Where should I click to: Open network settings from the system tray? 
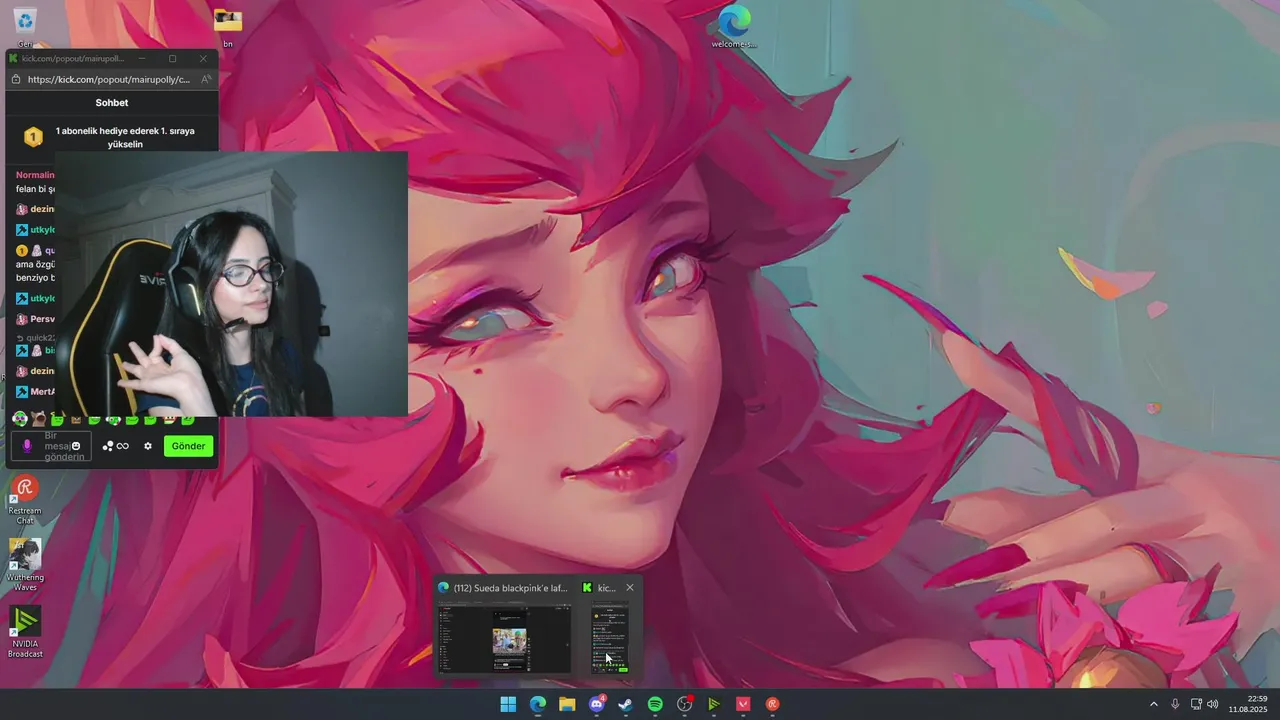click(x=1196, y=704)
